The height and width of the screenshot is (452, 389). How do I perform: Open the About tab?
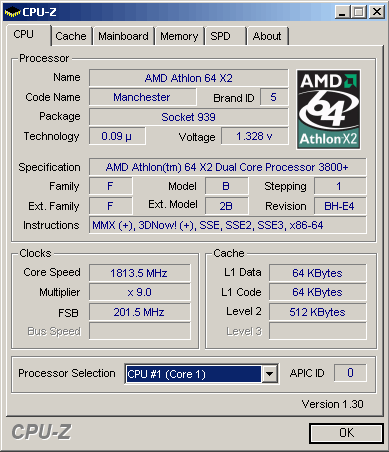tap(267, 36)
